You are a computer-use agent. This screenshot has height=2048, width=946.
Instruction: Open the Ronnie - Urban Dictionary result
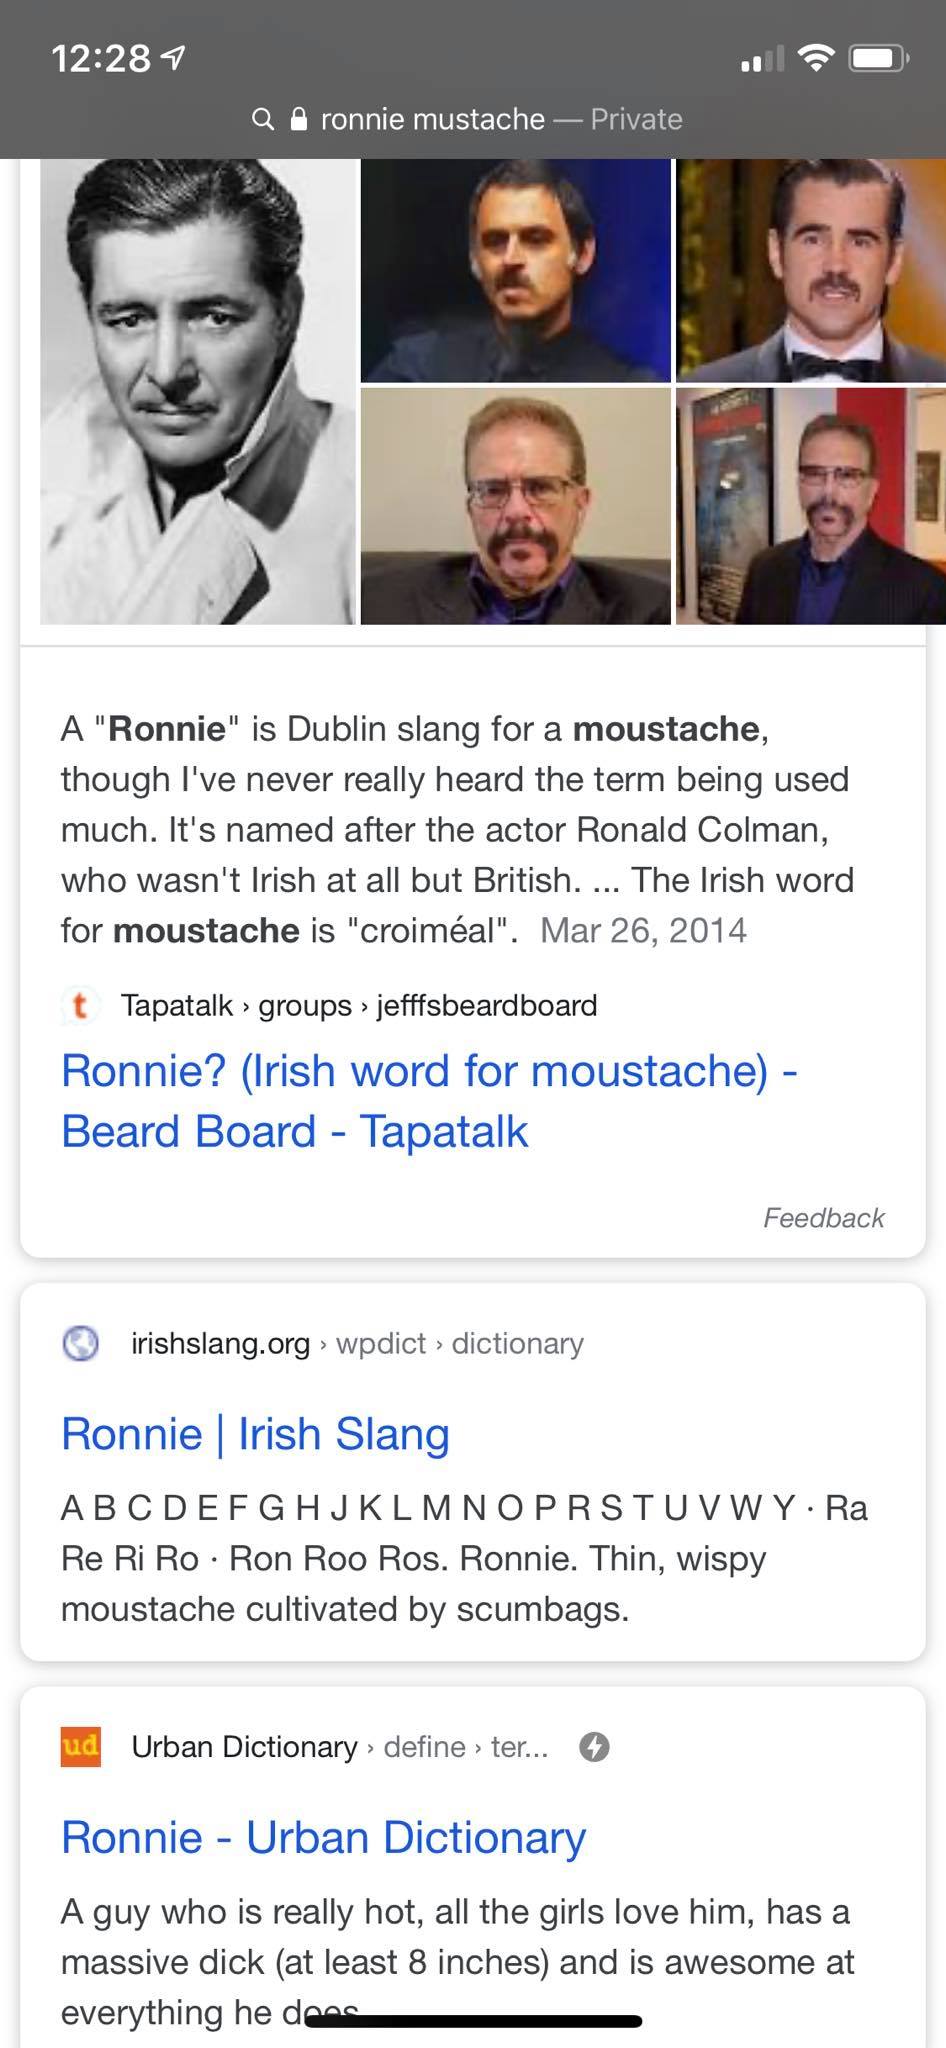pos(323,1837)
